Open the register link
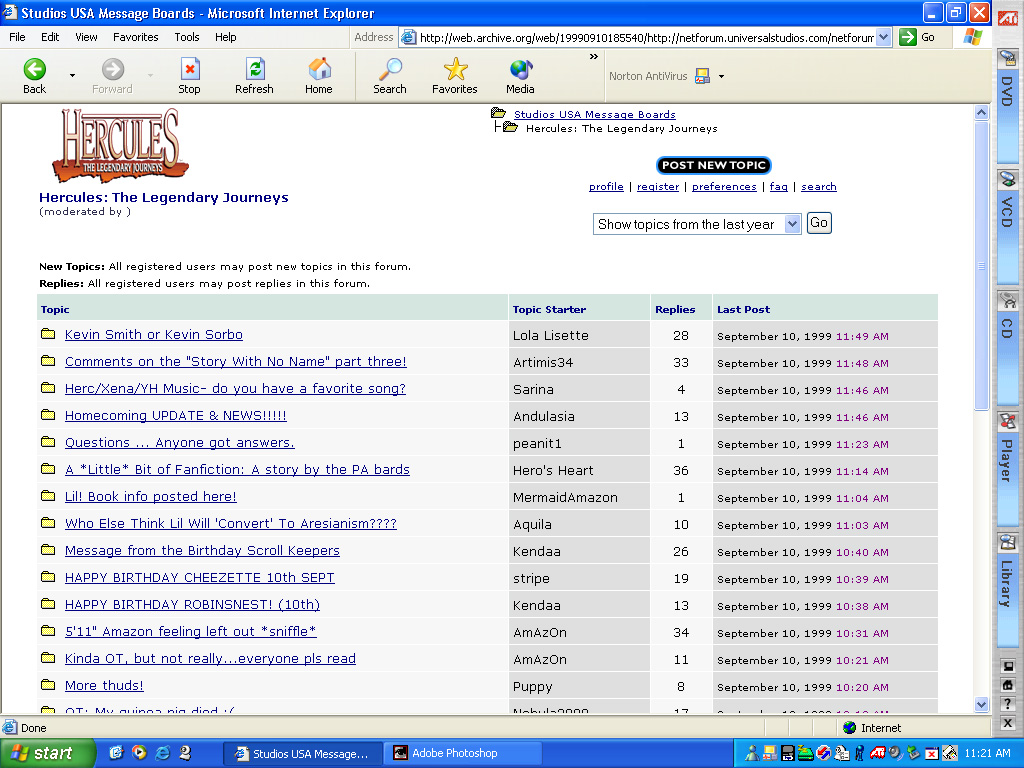The image size is (1024, 768). (x=658, y=187)
